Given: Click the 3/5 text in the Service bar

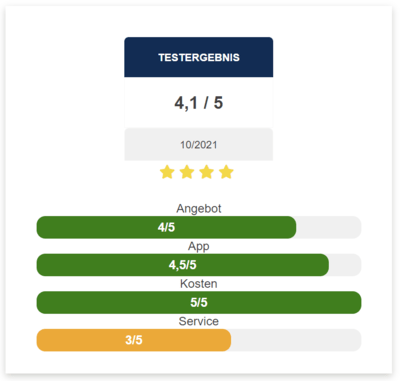Looking at the screenshot, I should tap(134, 340).
